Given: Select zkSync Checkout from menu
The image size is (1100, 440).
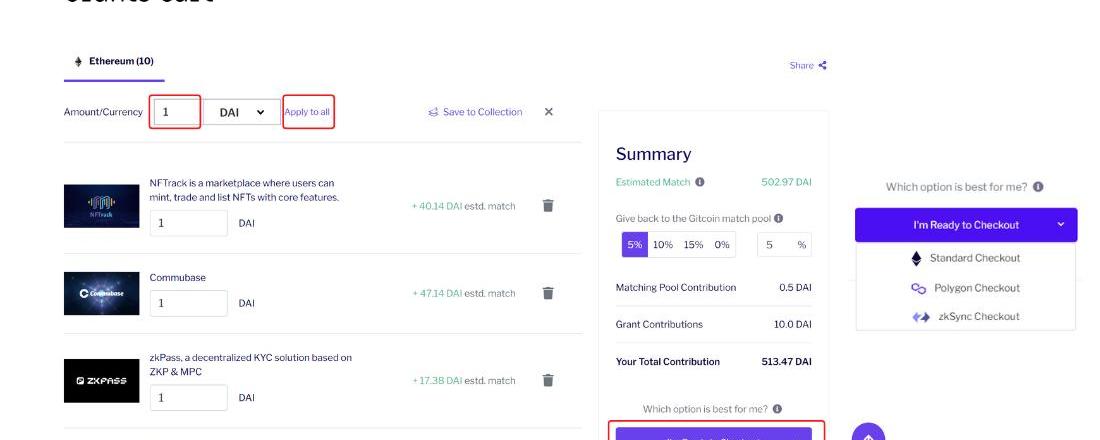Looking at the screenshot, I should coord(965,316).
